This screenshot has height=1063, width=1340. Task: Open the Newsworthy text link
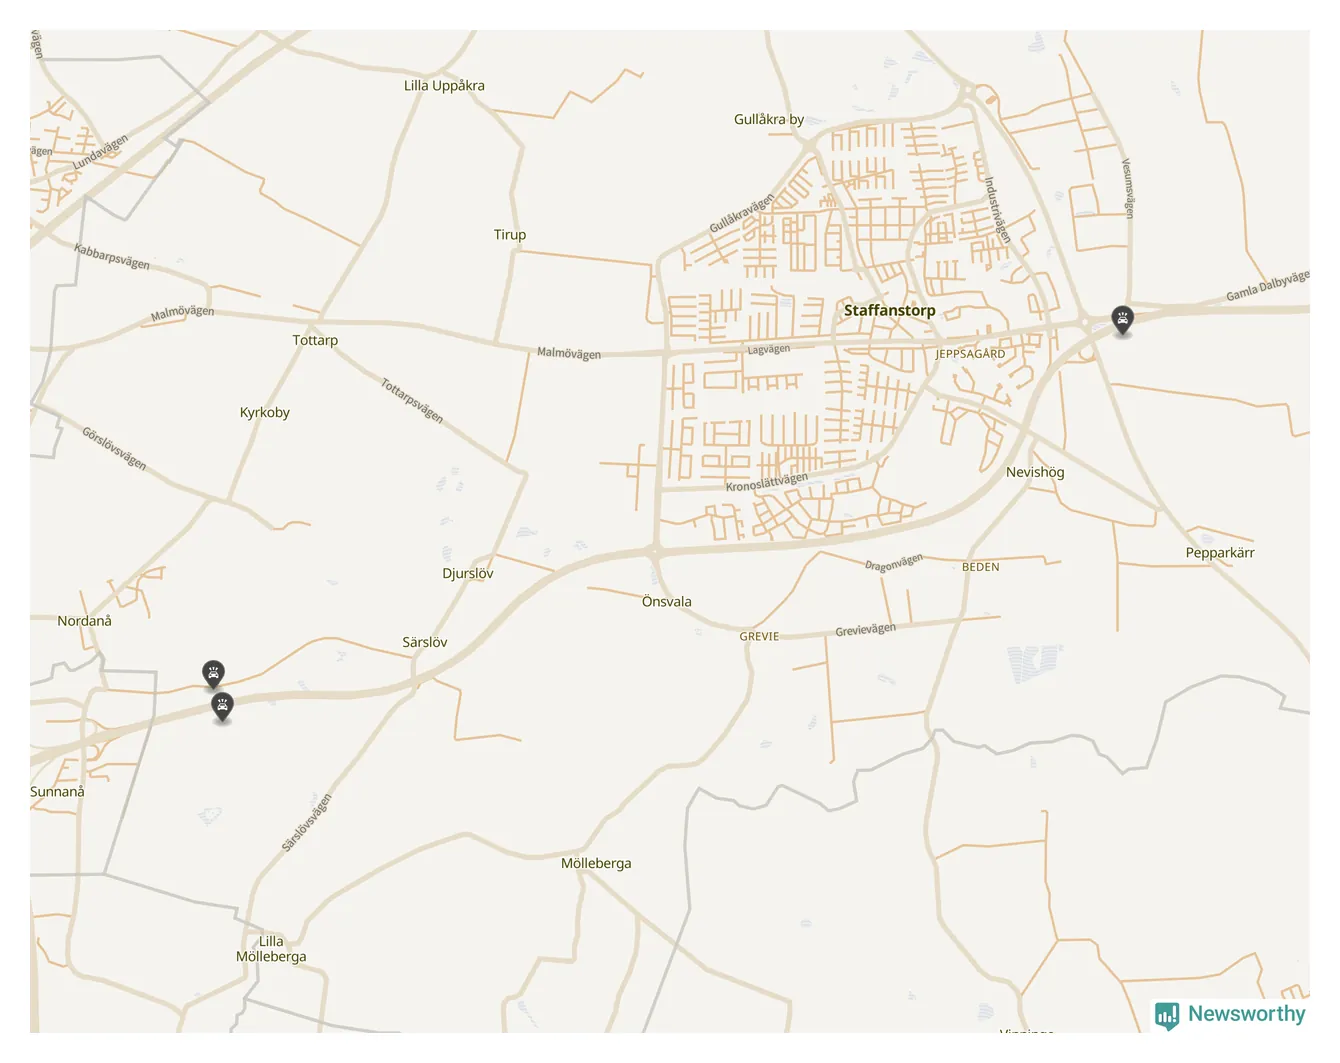tap(1246, 1014)
